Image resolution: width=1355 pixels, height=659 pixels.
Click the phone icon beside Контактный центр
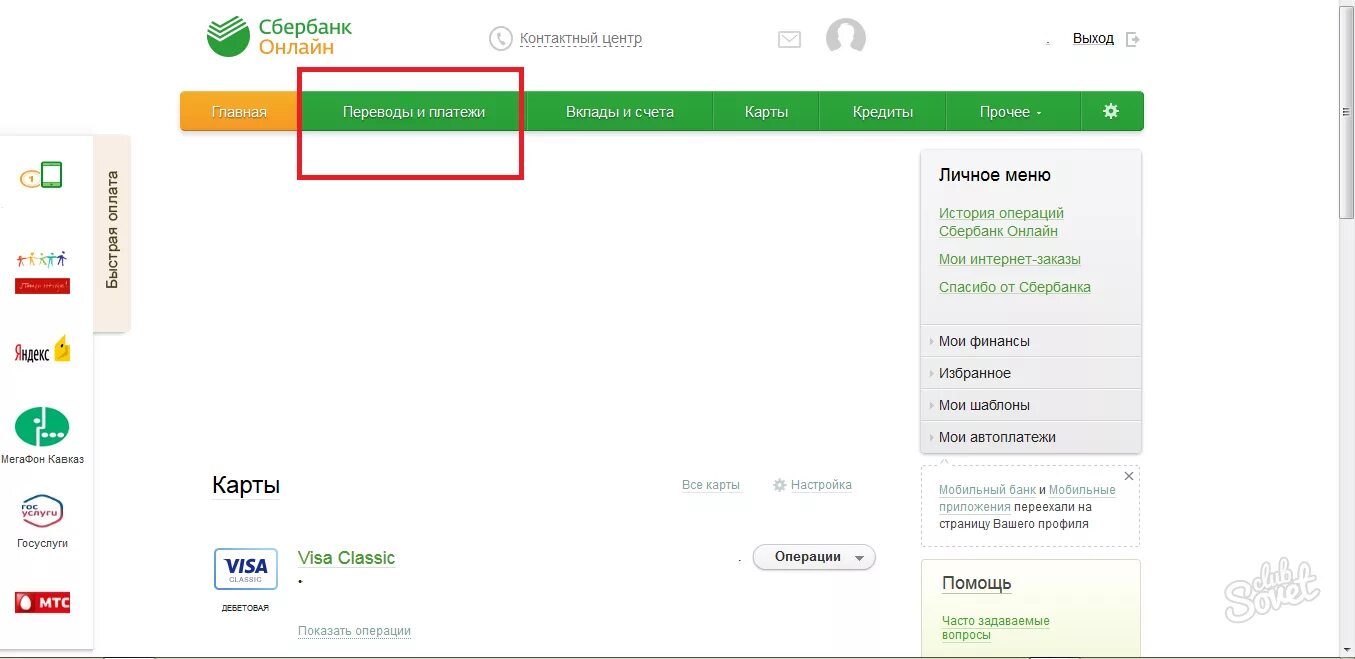pos(500,39)
